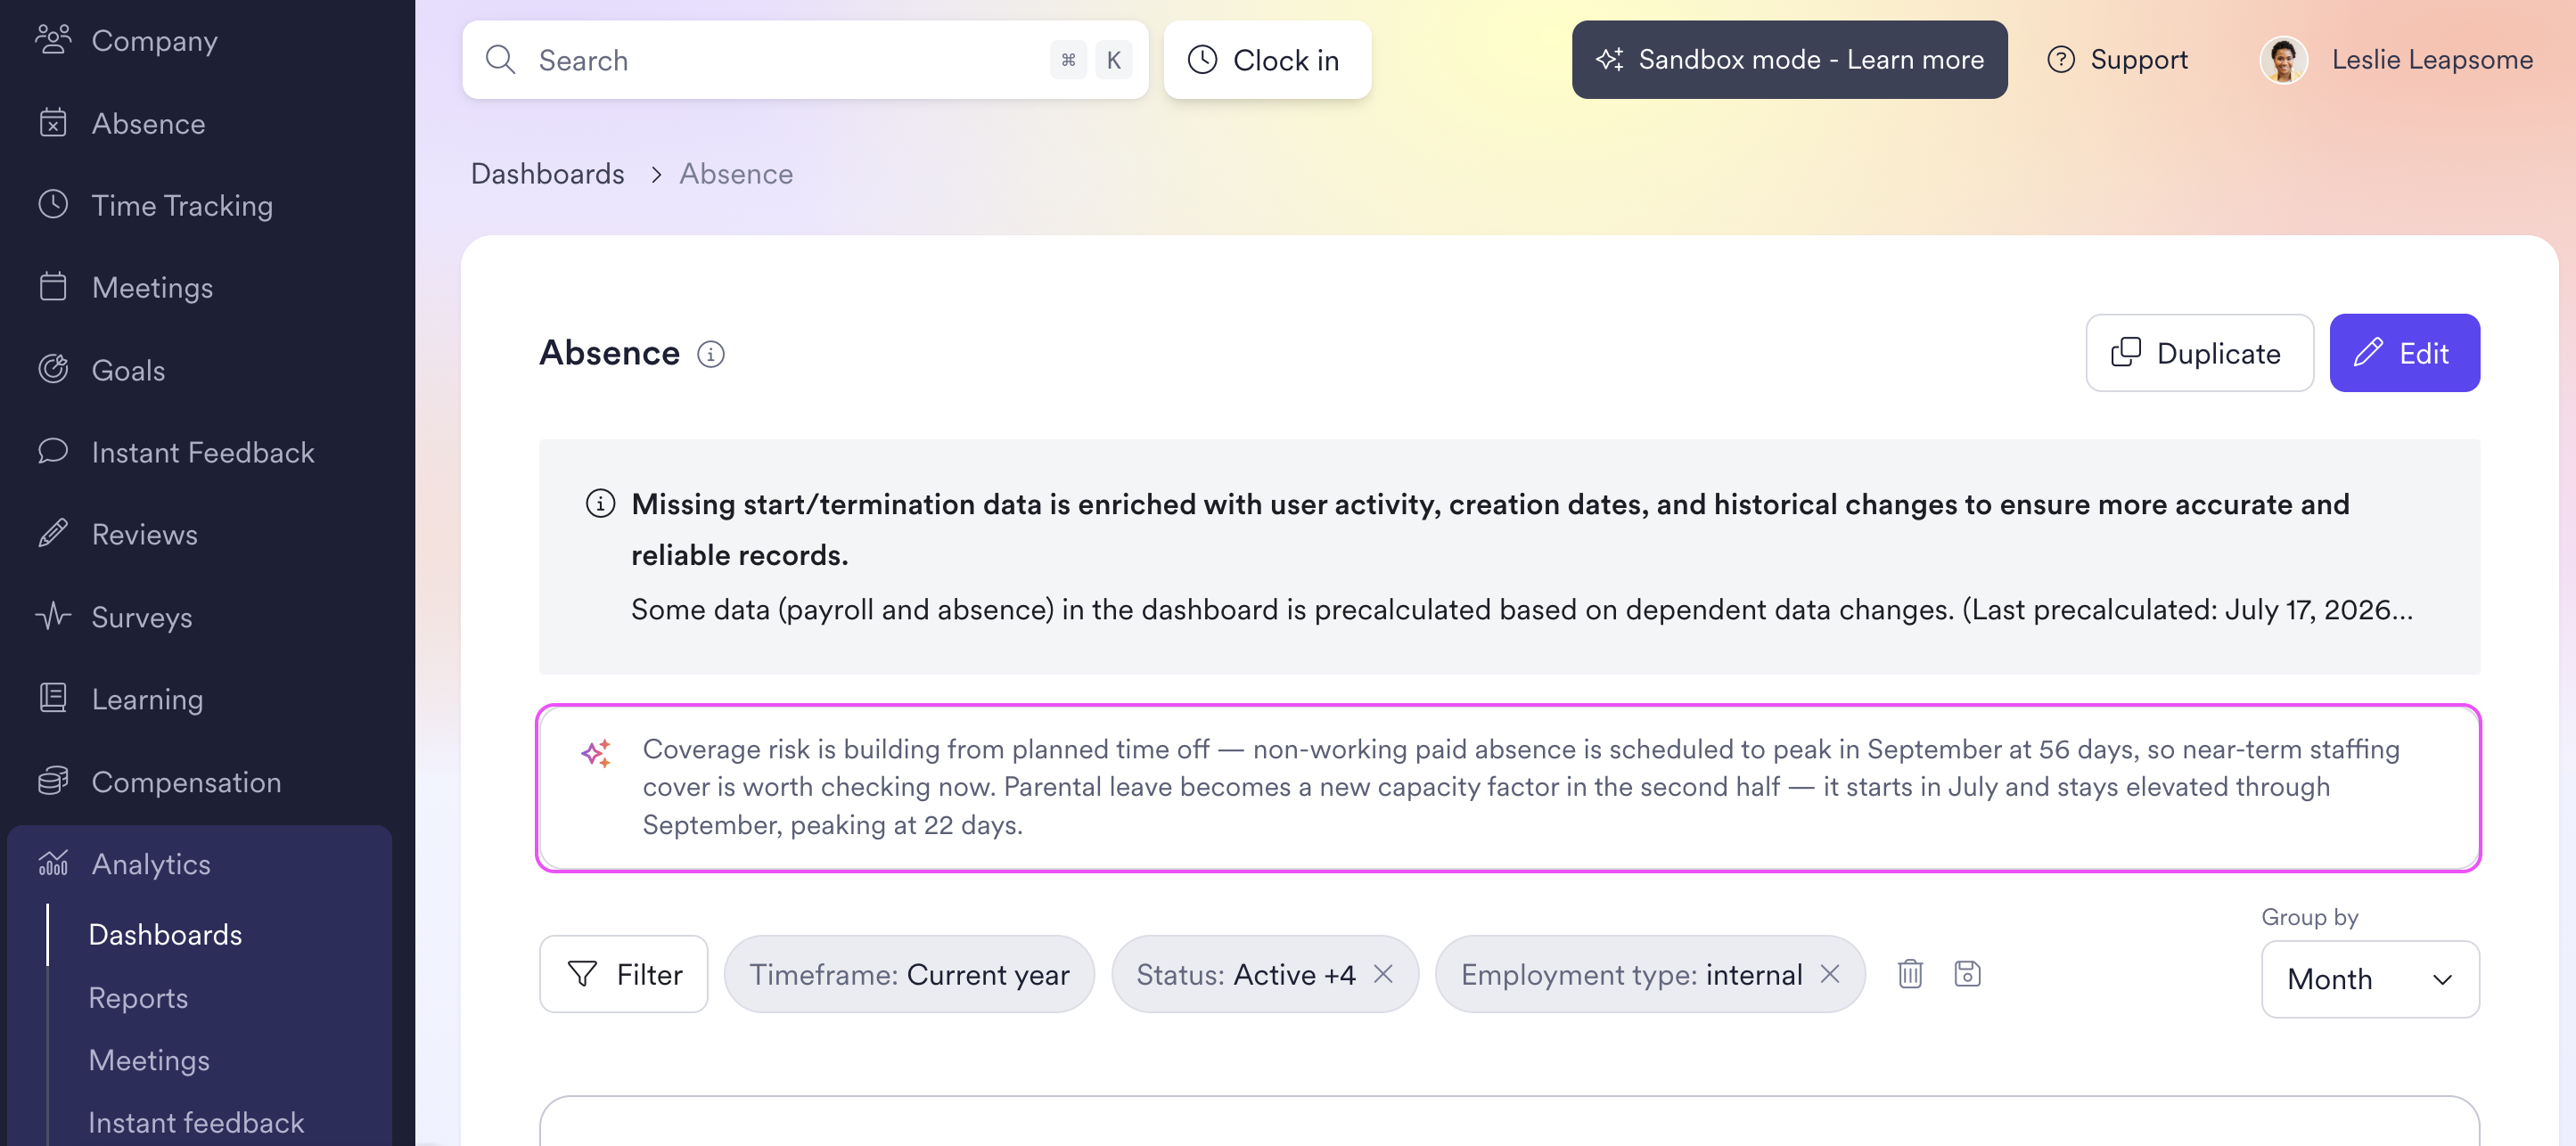Click the Analytics chart icon

pos(53,863)
